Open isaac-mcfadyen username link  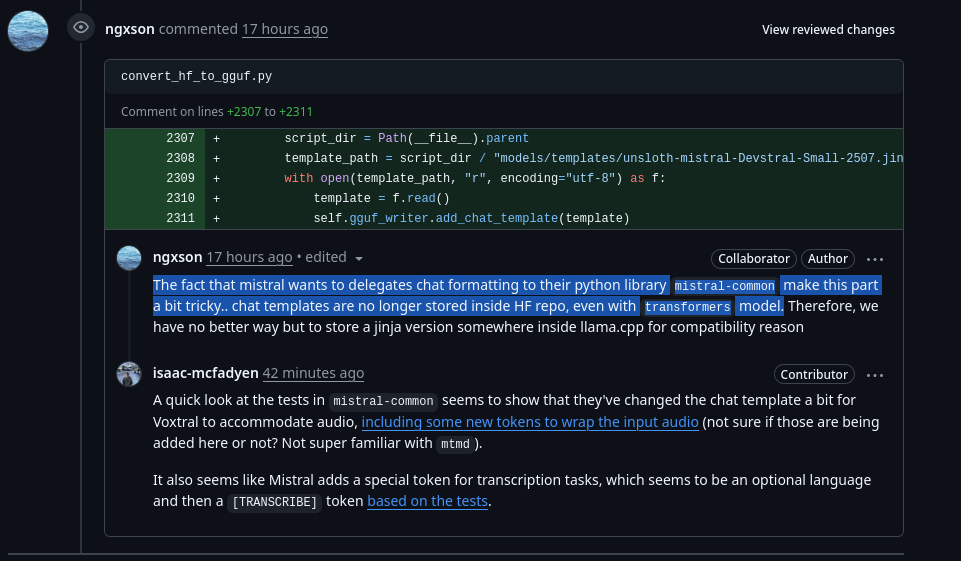[206, 373]
